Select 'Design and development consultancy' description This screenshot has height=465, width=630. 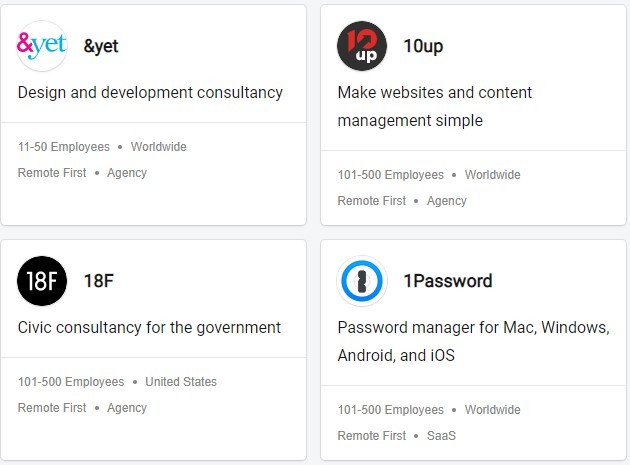click(x=150, y=92)
